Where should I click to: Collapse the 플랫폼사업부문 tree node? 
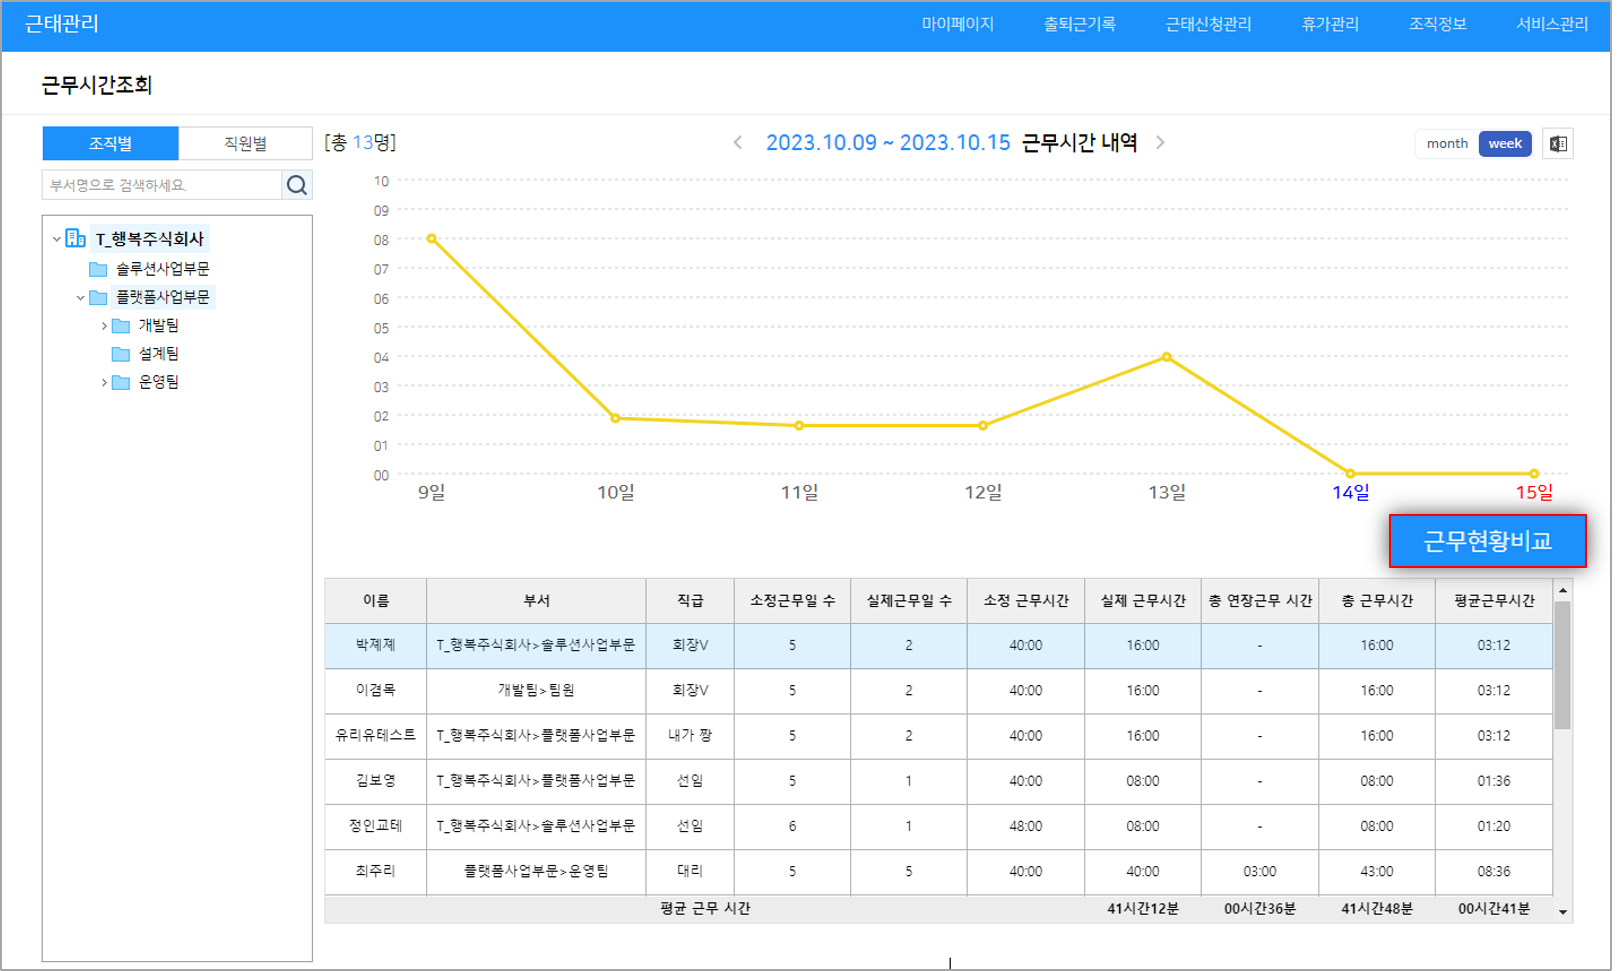[80, 298]
